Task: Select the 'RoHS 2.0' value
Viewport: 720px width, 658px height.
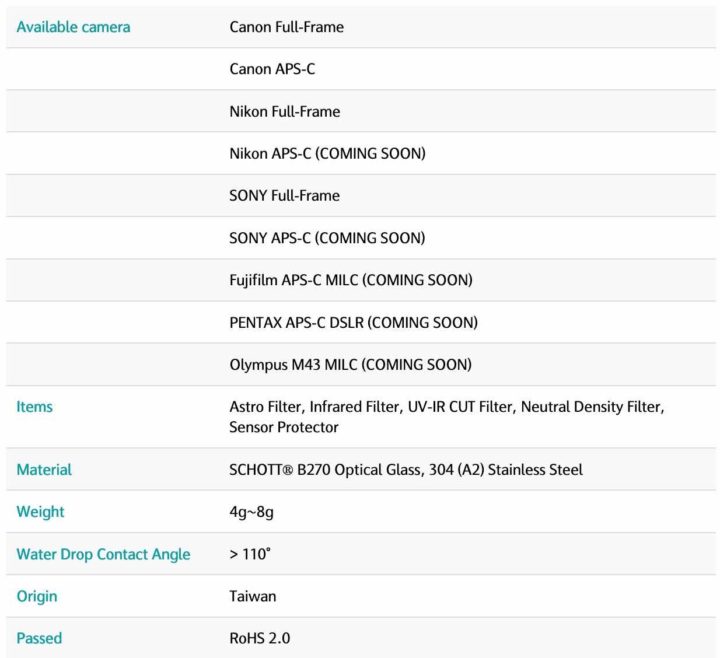Action: 259,638
